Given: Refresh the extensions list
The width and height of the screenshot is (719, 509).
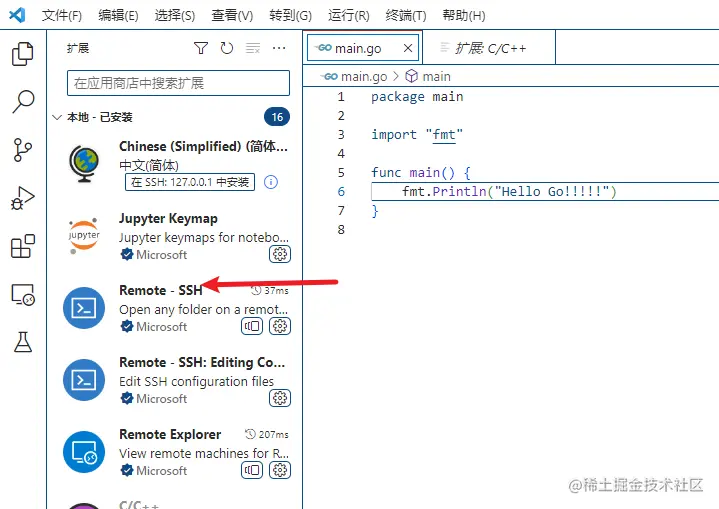Looking at the screenshot, I should 227,48.
